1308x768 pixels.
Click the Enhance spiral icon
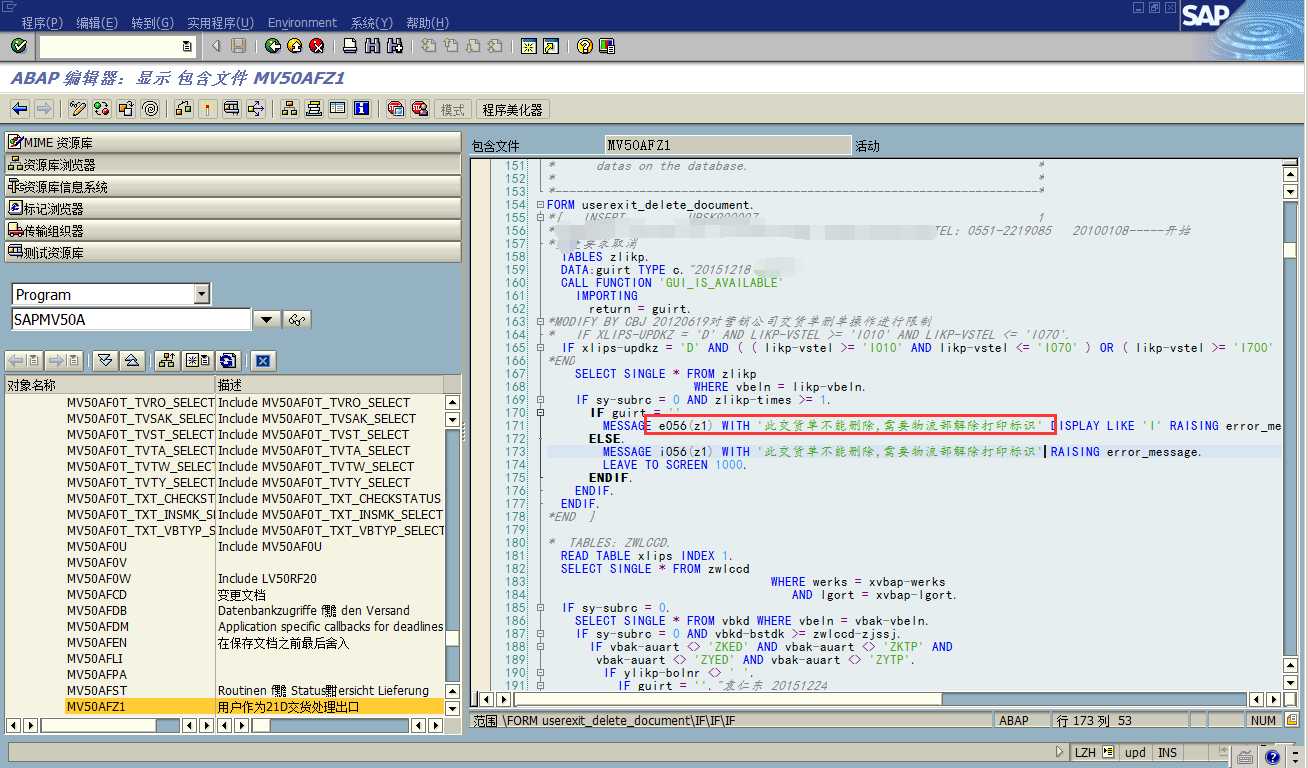click(x=150, y=109)
